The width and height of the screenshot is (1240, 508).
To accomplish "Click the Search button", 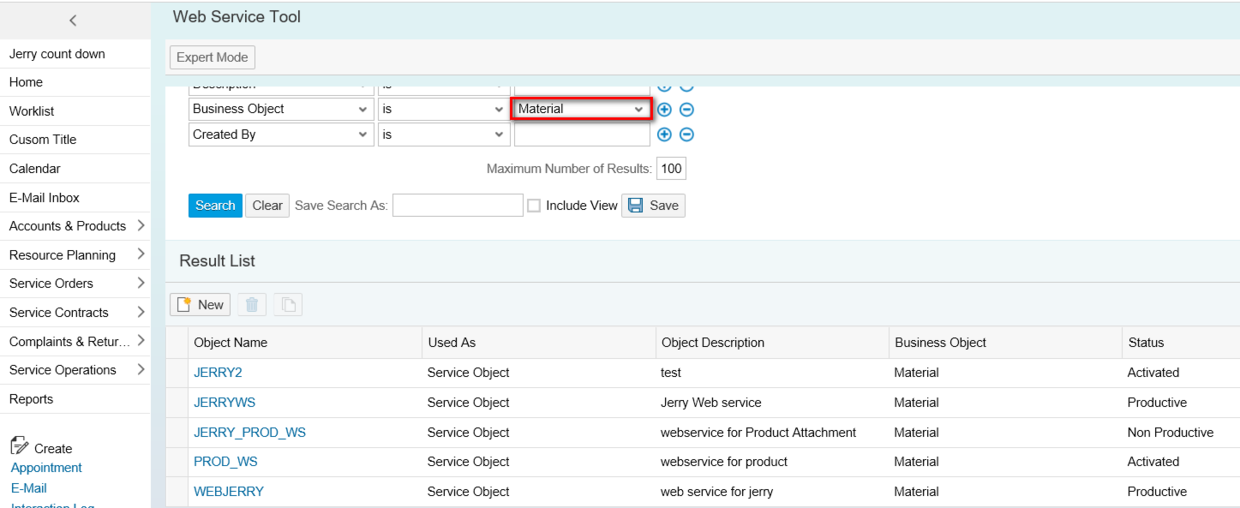I will pos(214,205).
